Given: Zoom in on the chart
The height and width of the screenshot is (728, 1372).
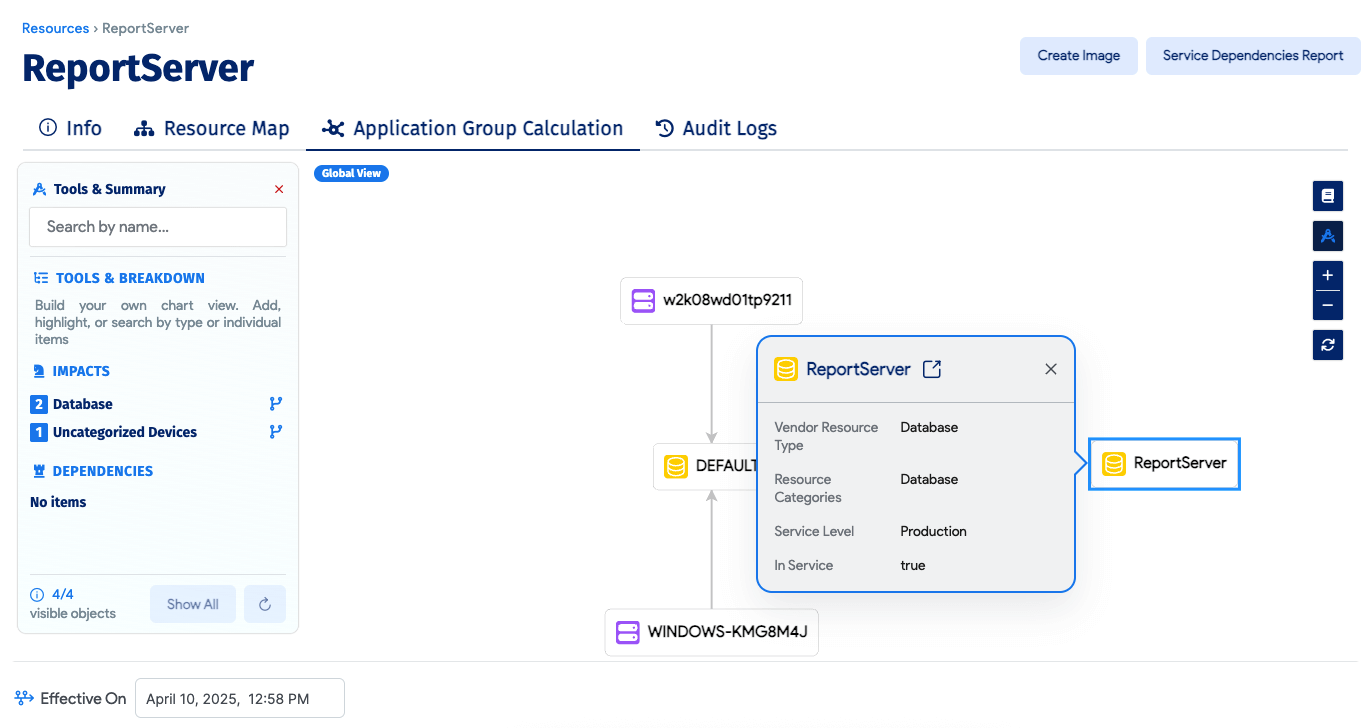Looking at the screenshot, I should (x=1327, y=275).
